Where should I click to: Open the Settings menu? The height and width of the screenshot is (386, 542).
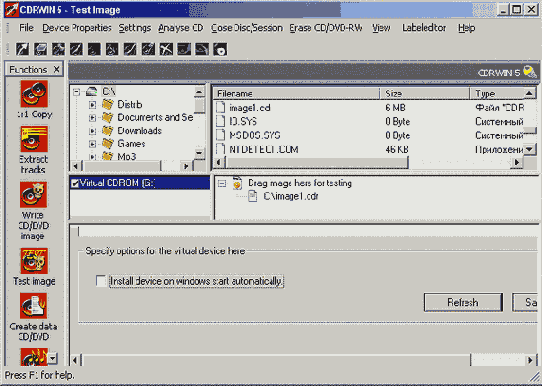(135, 28)
